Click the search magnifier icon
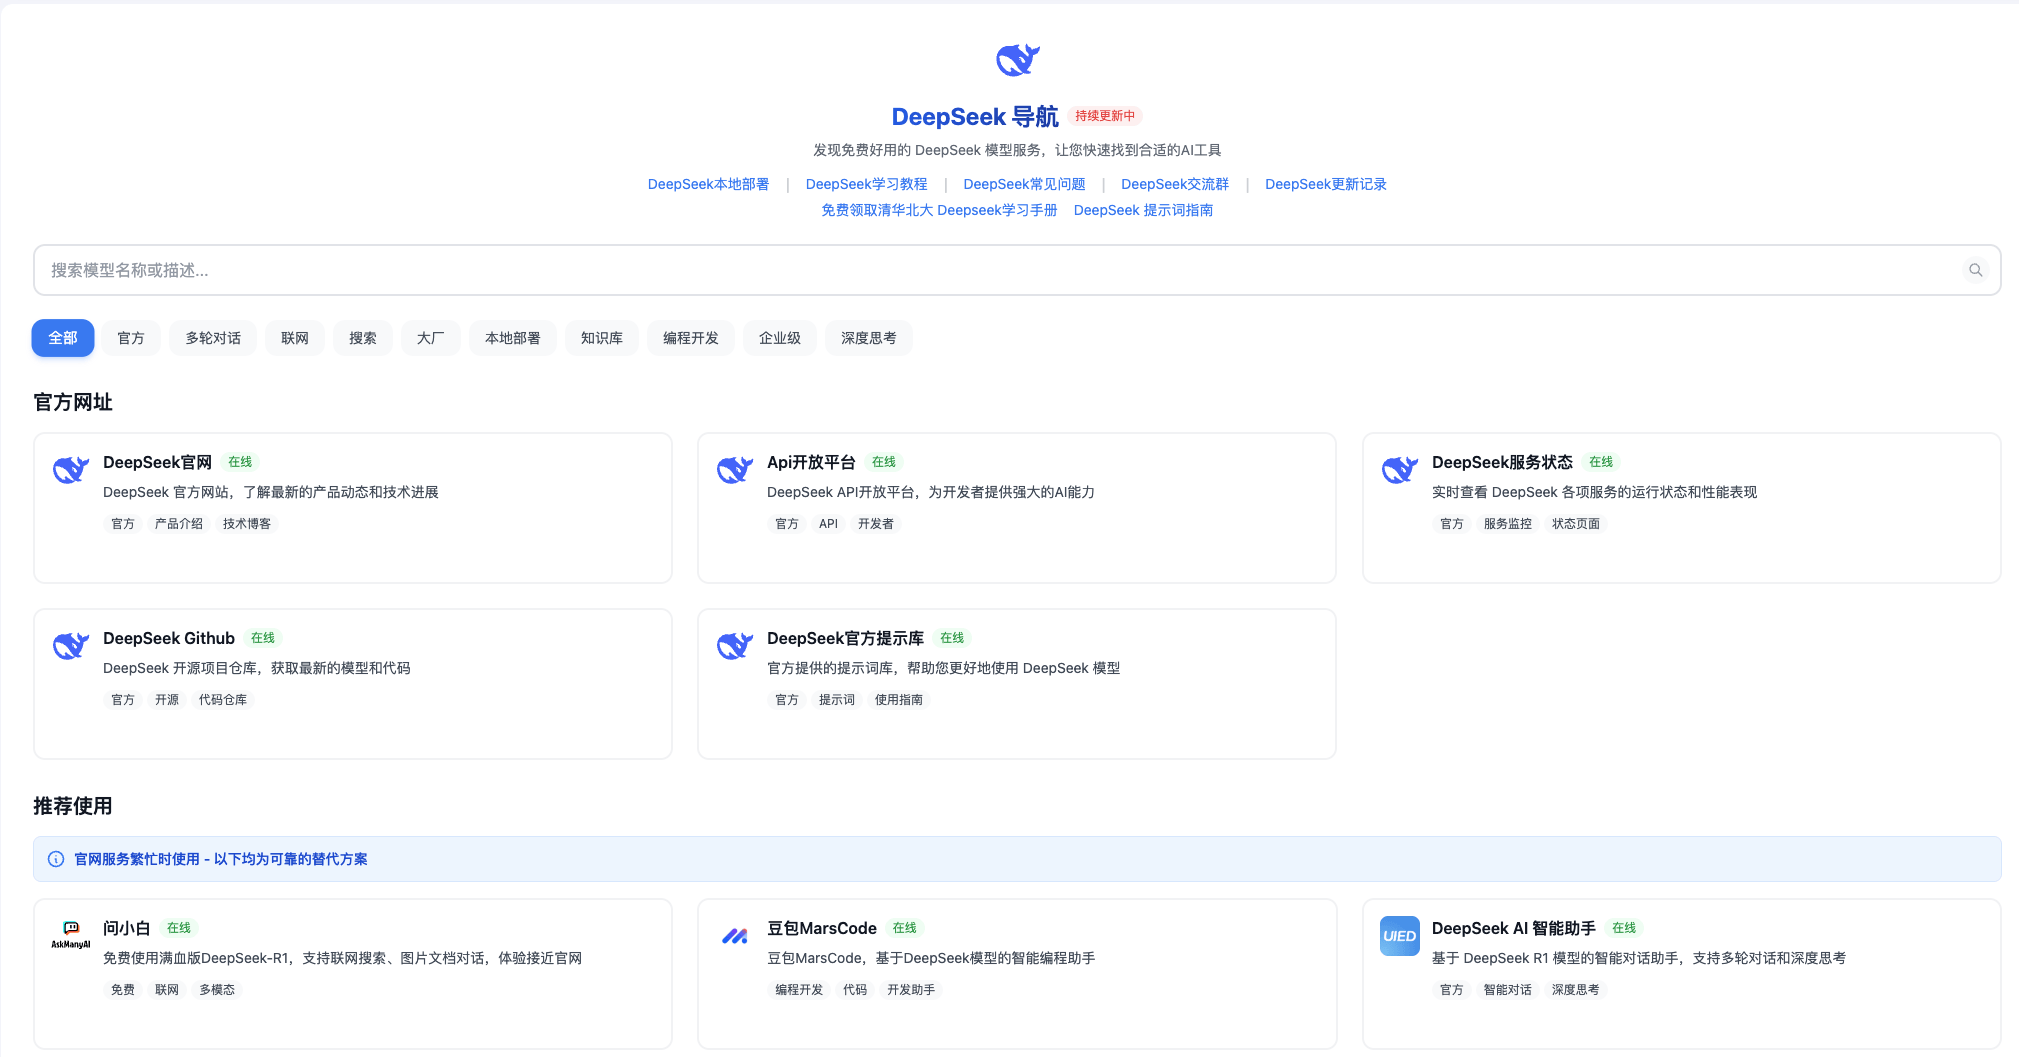The image size is (2019, 1057). tap(1975, 270)
